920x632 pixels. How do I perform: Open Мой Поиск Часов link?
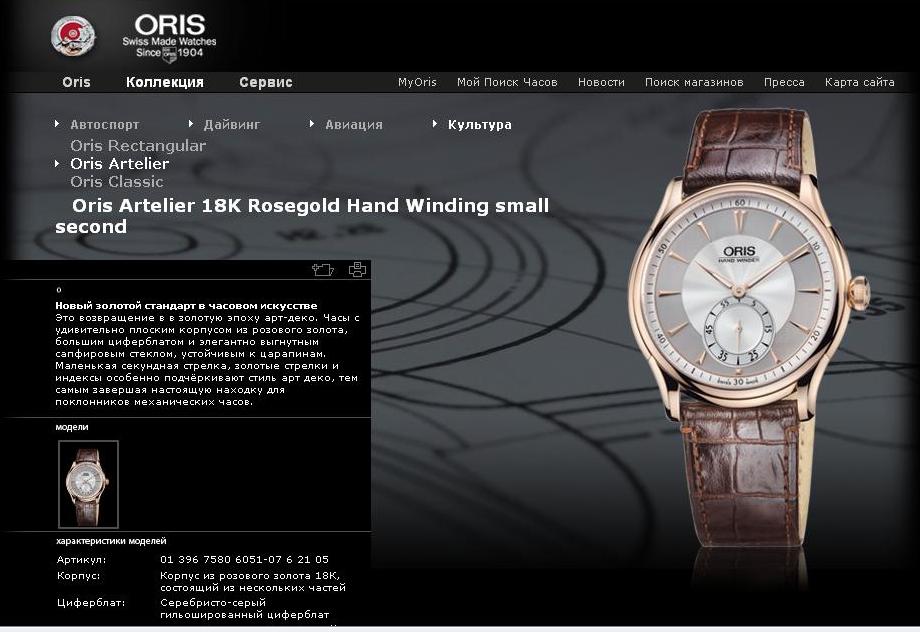click(507, 82)
